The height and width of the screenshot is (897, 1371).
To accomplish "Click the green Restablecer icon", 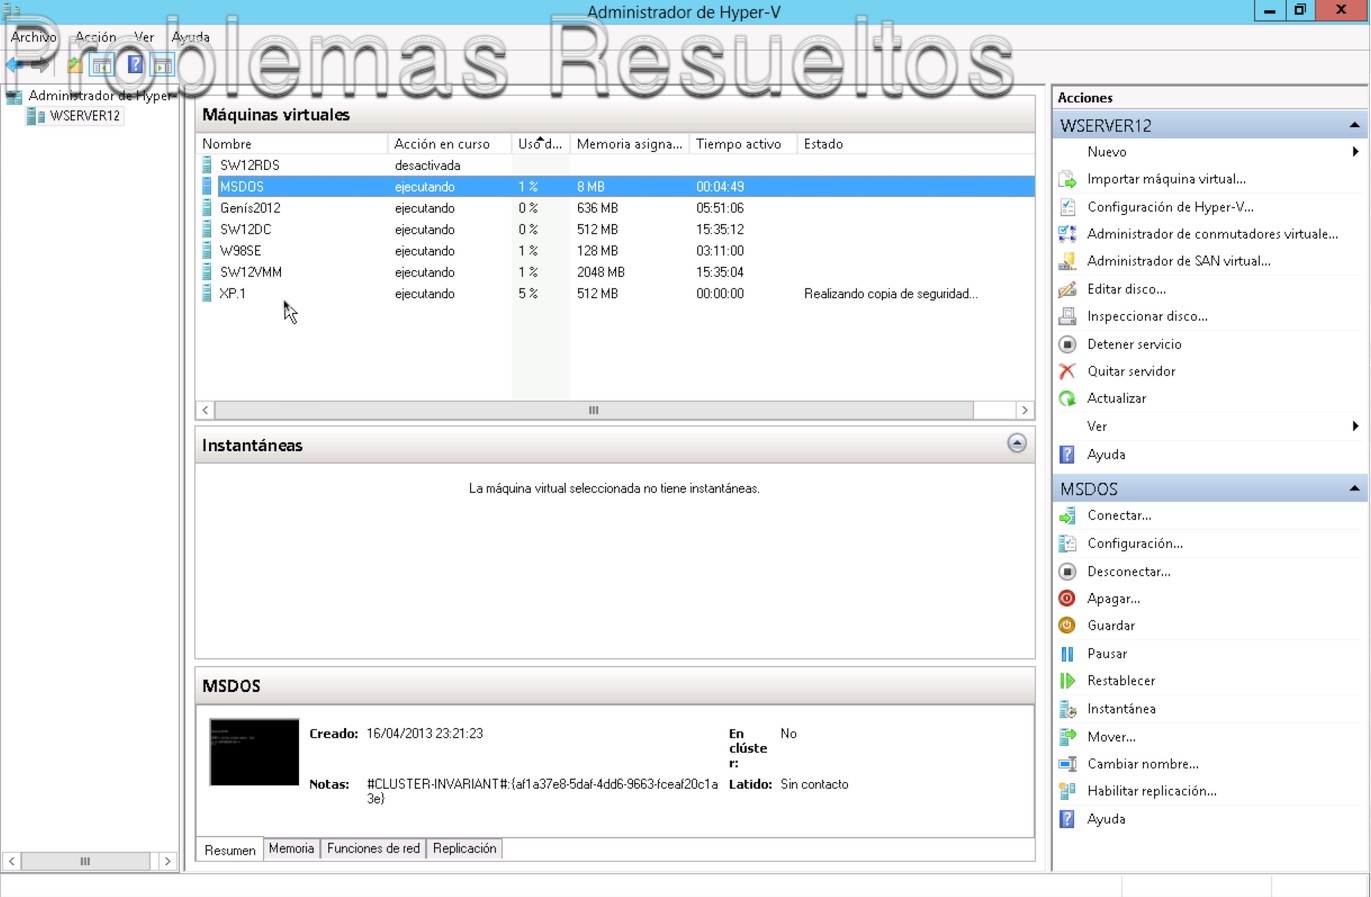I will [x=1067, y=680].
